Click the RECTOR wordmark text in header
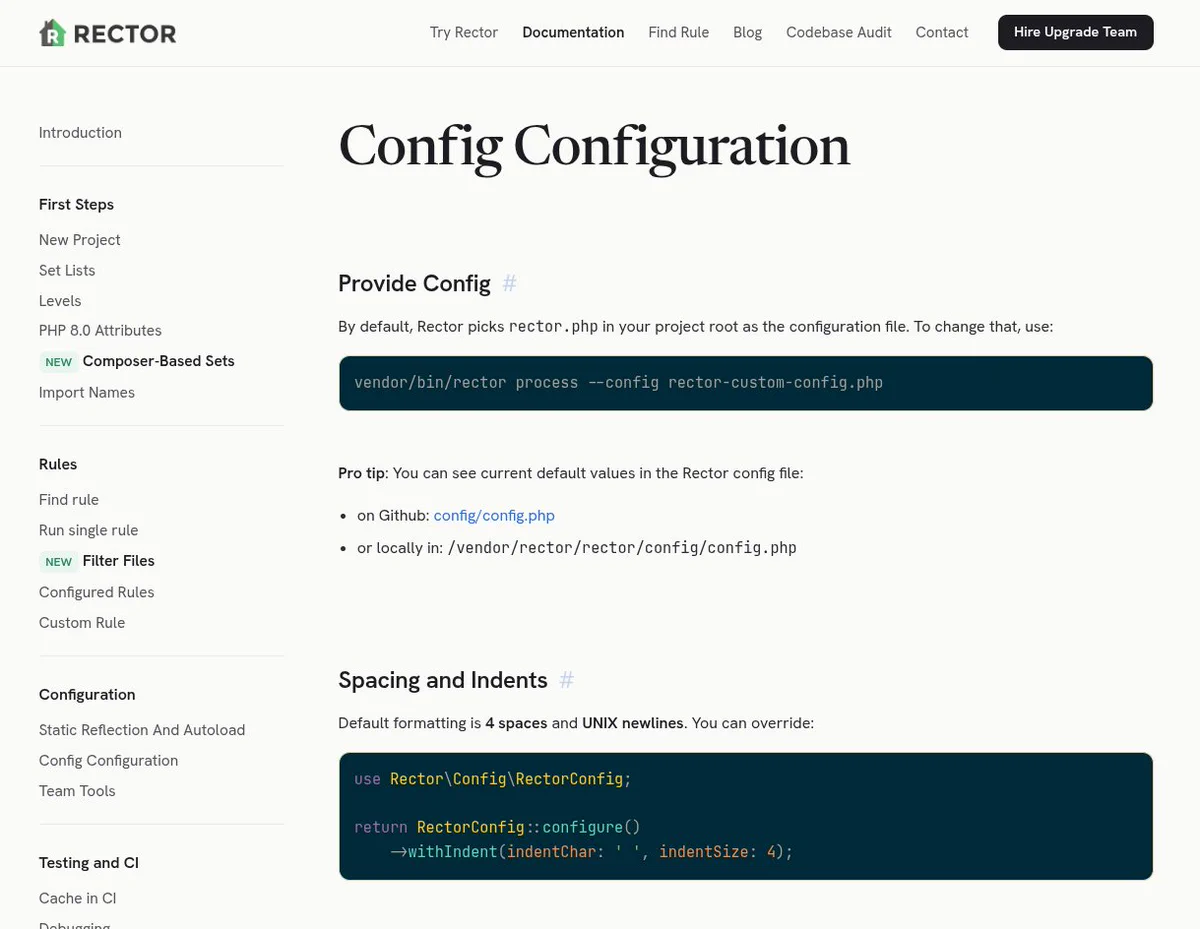 pyautogui.click(x=125, y=34)
